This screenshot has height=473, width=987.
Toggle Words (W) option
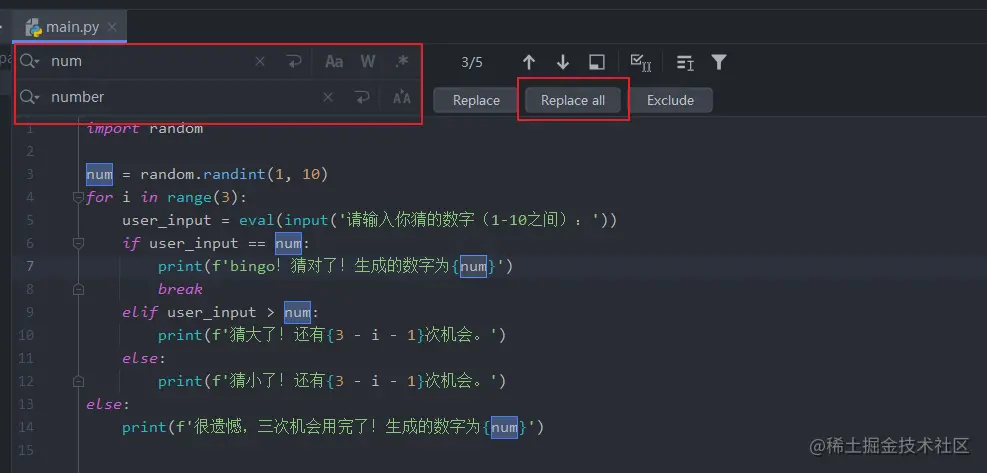[x=368, y=62]
